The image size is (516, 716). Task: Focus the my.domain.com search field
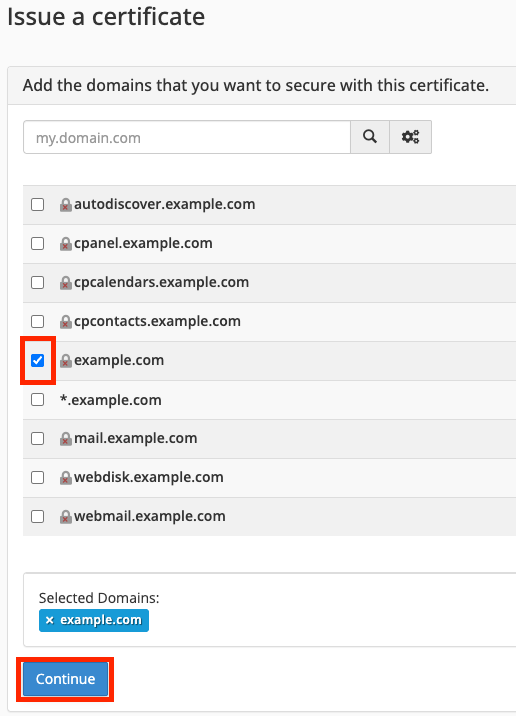point(187,137)
